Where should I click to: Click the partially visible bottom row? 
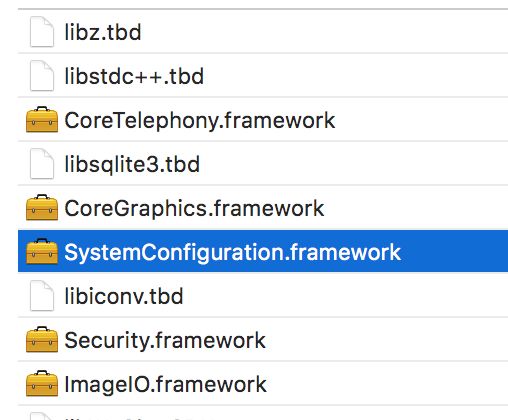(x=263, y=413)
